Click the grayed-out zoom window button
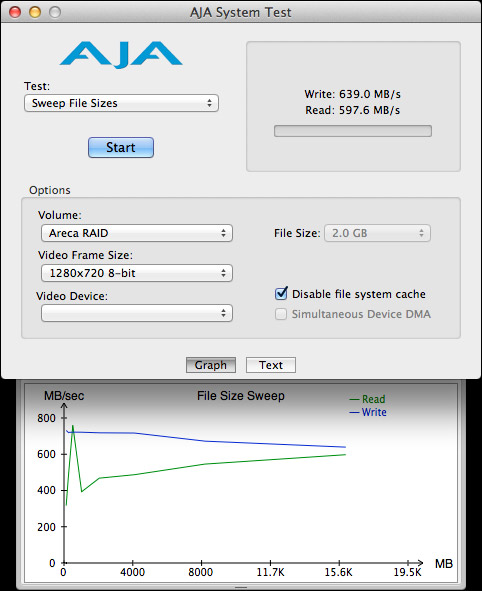Image resolution: width=482 pixels, height=591 pixels. click(55, 12)
